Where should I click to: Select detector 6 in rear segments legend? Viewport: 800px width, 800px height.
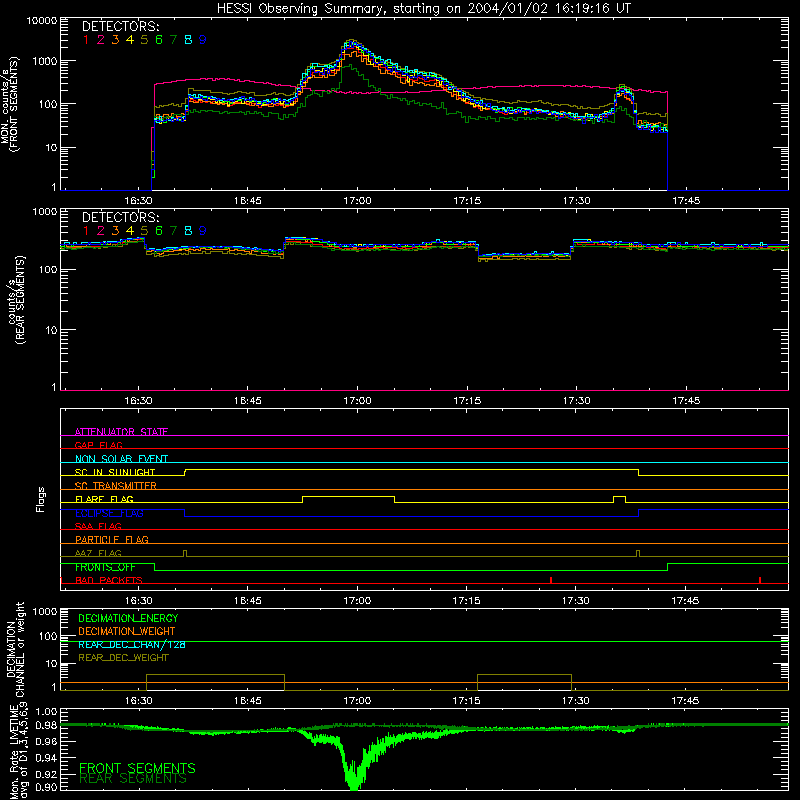pyautogui.click(x=159, y=231)
